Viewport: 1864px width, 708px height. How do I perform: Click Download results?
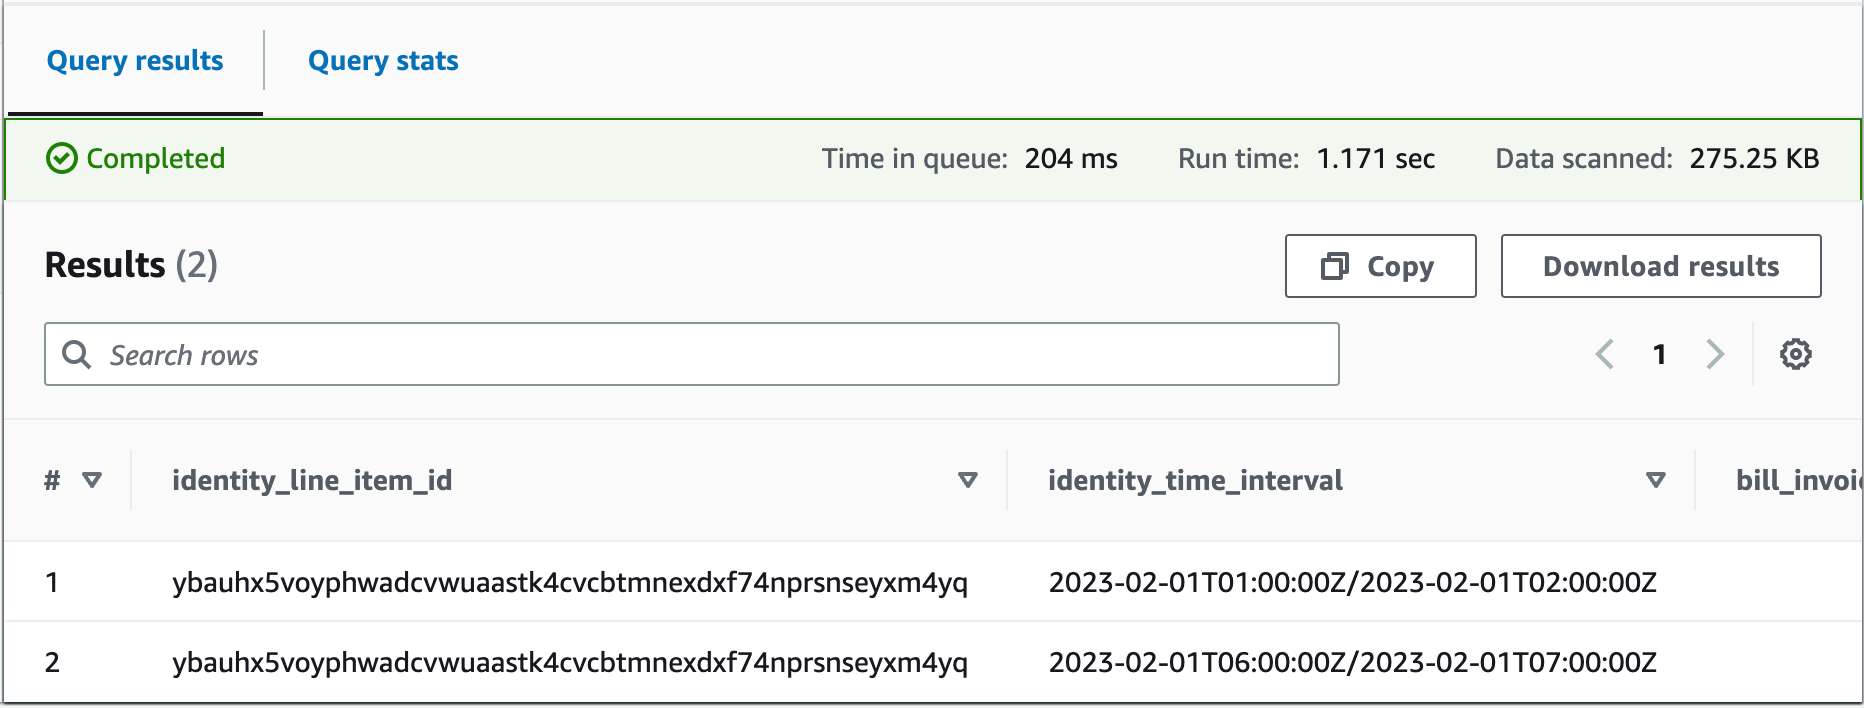pyautogui.click(x=1660, y=266)
